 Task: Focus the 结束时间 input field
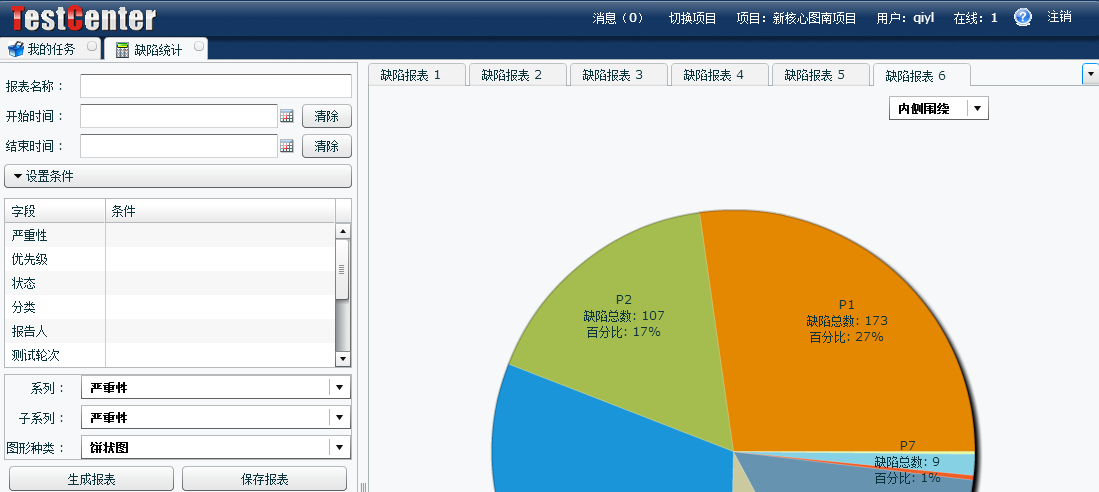pos(179,146)
